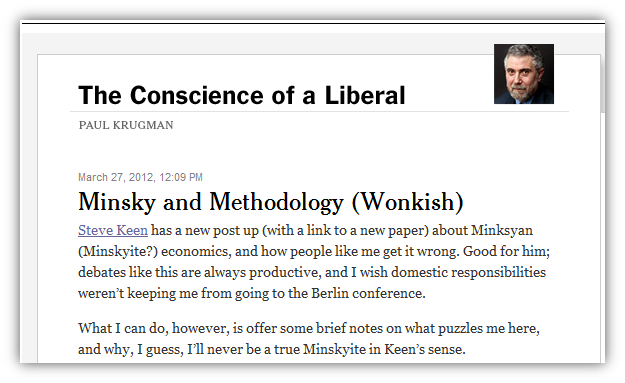
Task: Select the PAUL KRUGMAN author byline
Action: click(126, 125)
